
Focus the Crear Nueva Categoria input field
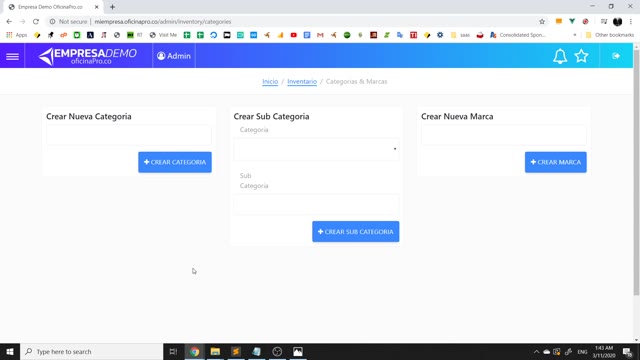129,135
